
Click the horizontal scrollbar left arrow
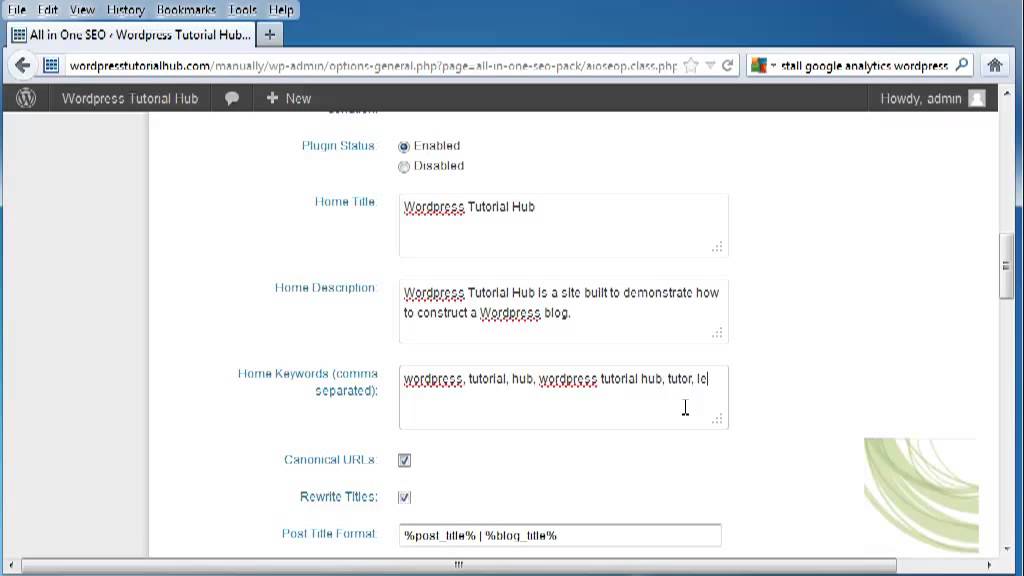pyautogui.click(x=11, y=565)
